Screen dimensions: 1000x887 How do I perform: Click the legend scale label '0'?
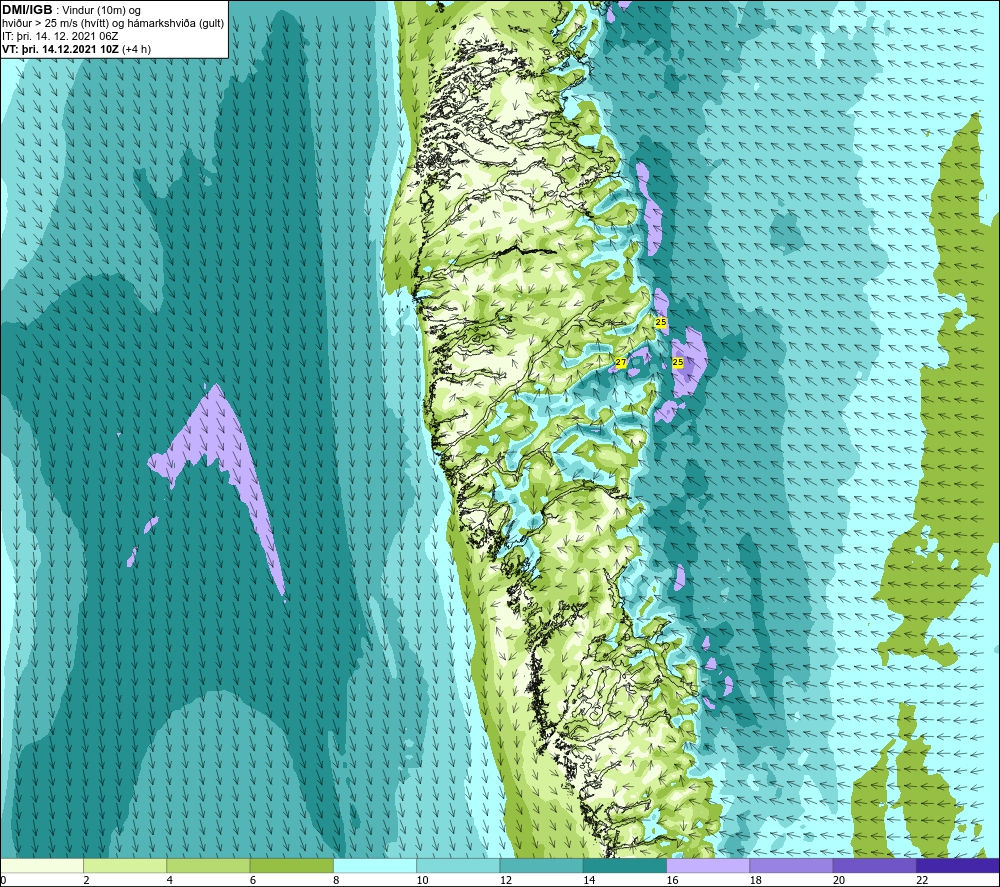click(3, 880)
